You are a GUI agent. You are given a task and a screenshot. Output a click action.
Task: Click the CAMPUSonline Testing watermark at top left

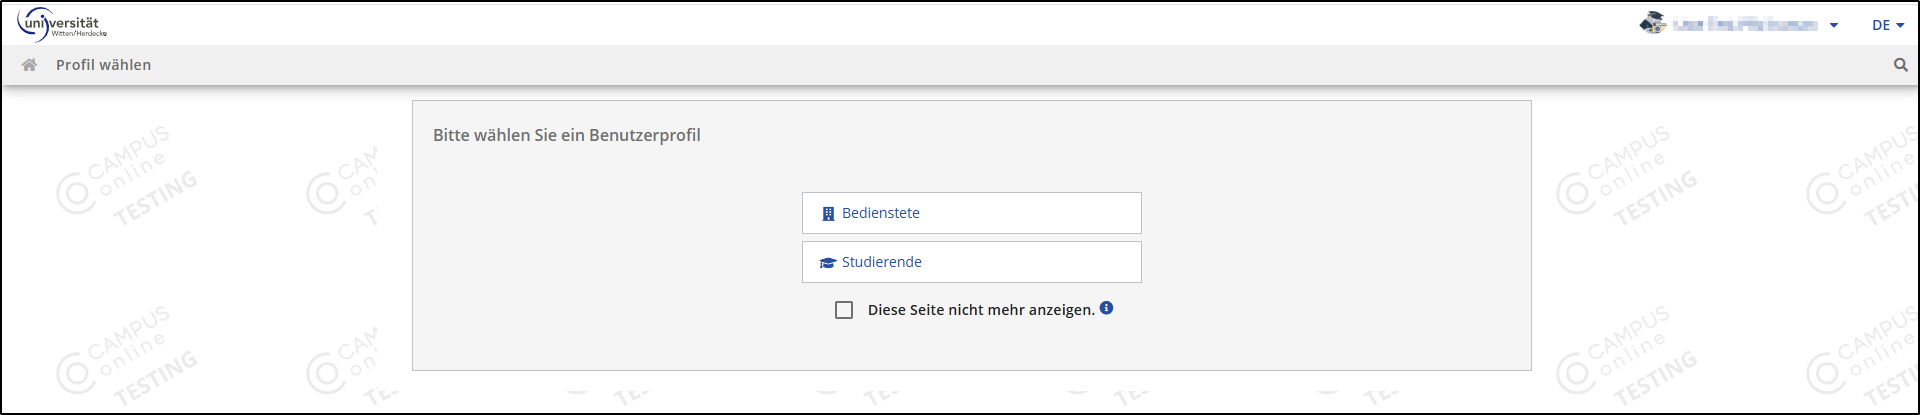point(128,175)
